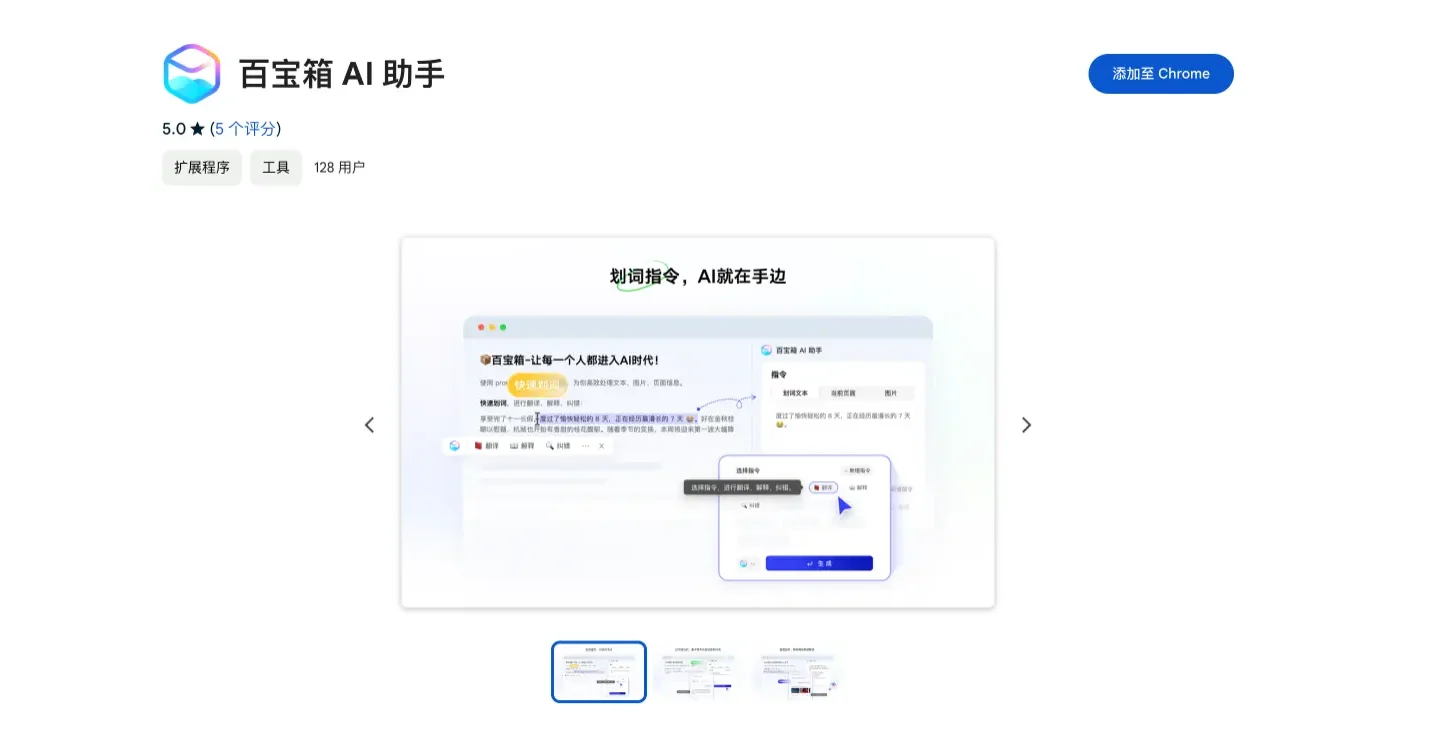The width and height of the screenshot is (1436, 745).
Task: Select the 翻译 icon in the floating toolbar
Action: [479, 445]
